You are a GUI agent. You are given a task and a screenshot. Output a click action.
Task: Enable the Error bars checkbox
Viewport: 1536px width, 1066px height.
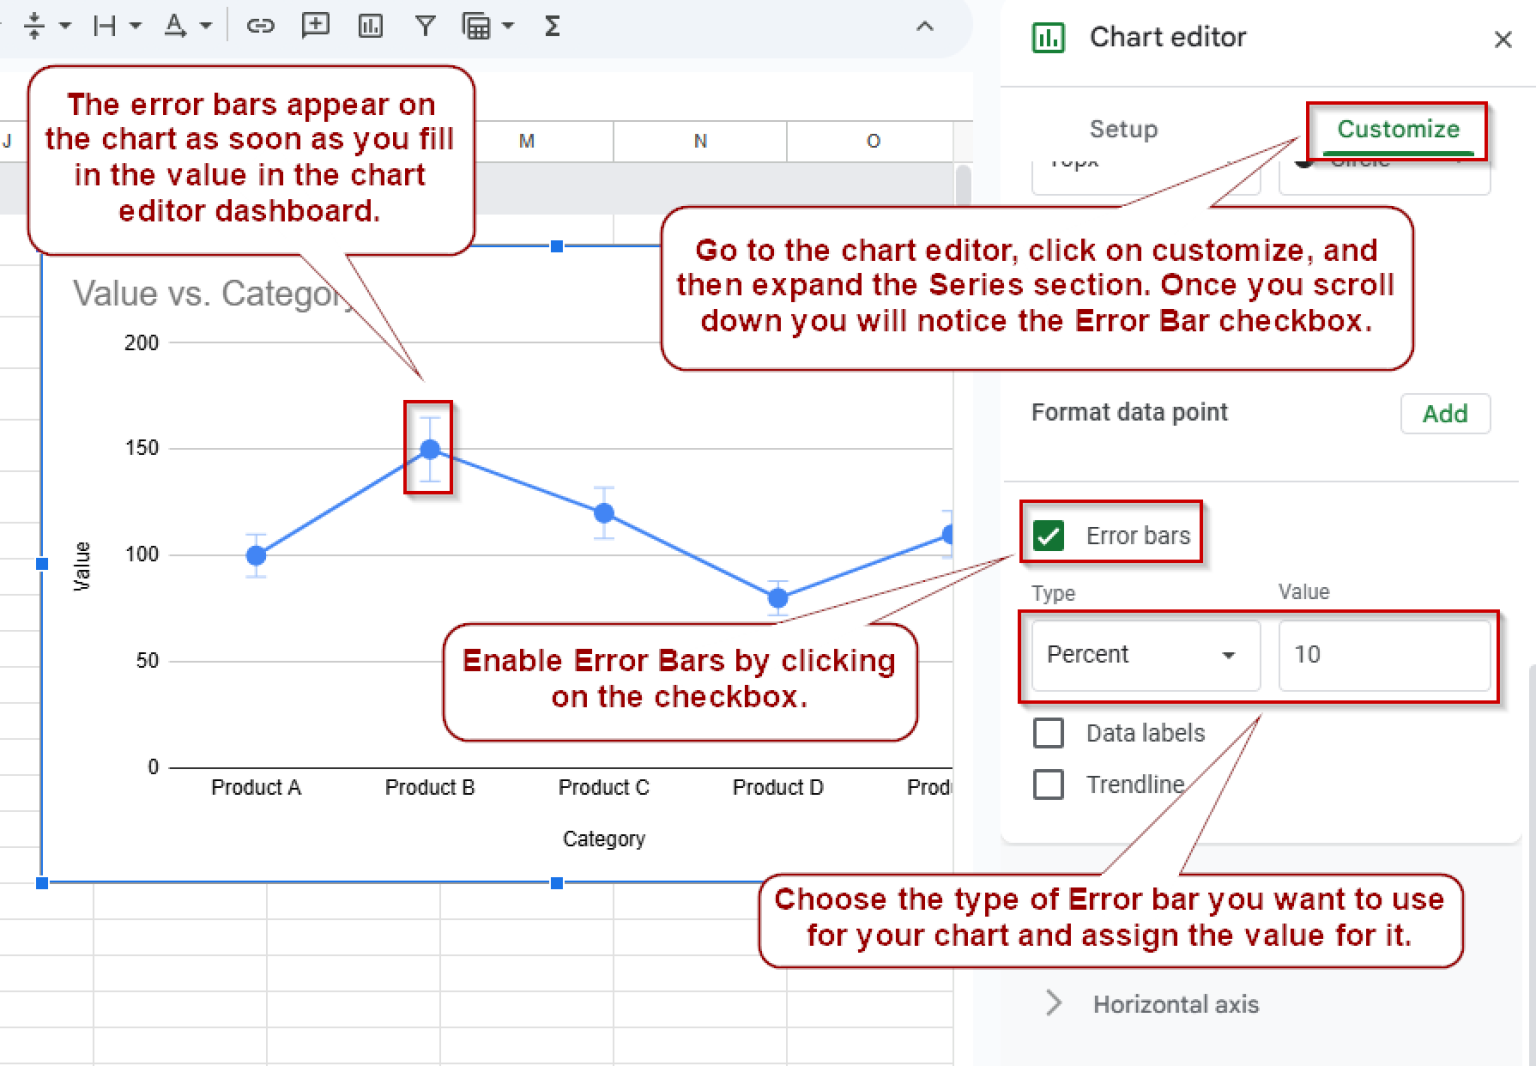coord(1048,536)
